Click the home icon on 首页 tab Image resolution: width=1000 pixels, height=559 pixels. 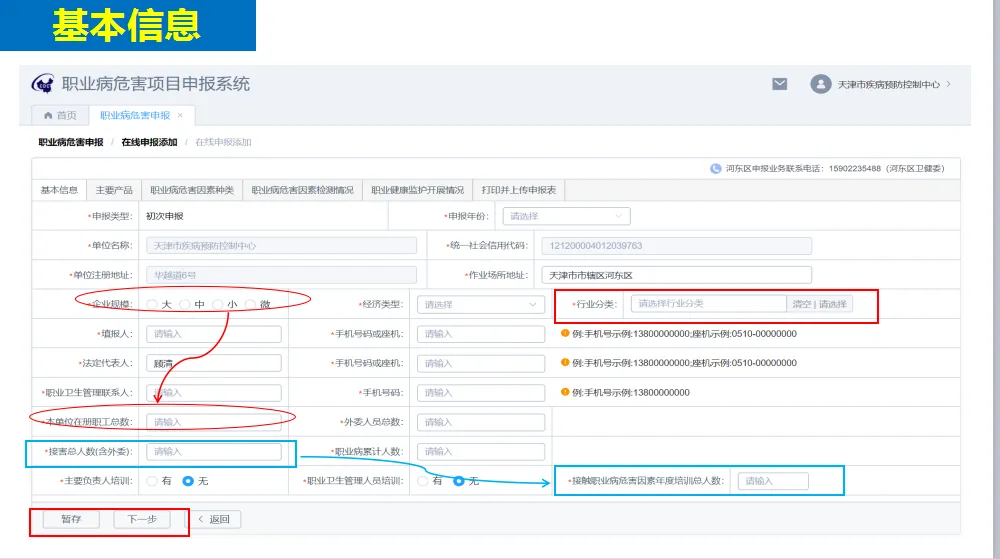click(48, 115)
